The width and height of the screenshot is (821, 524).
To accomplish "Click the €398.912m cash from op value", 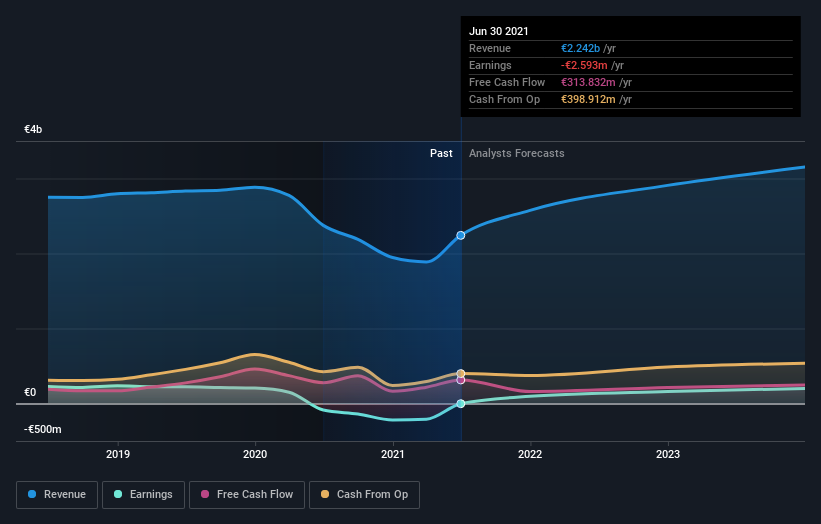I will [x=589, y=99].
